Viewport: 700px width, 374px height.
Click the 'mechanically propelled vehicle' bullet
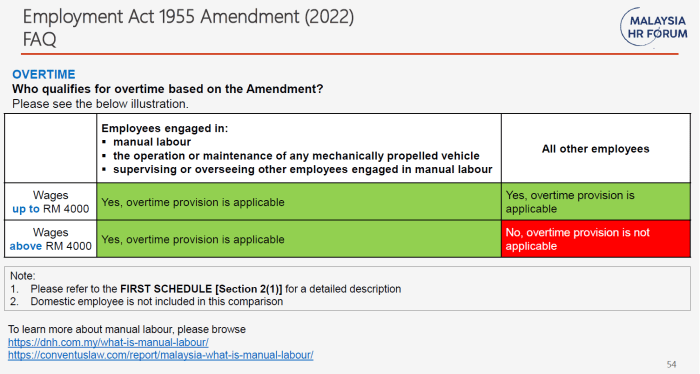coord(296,156)
